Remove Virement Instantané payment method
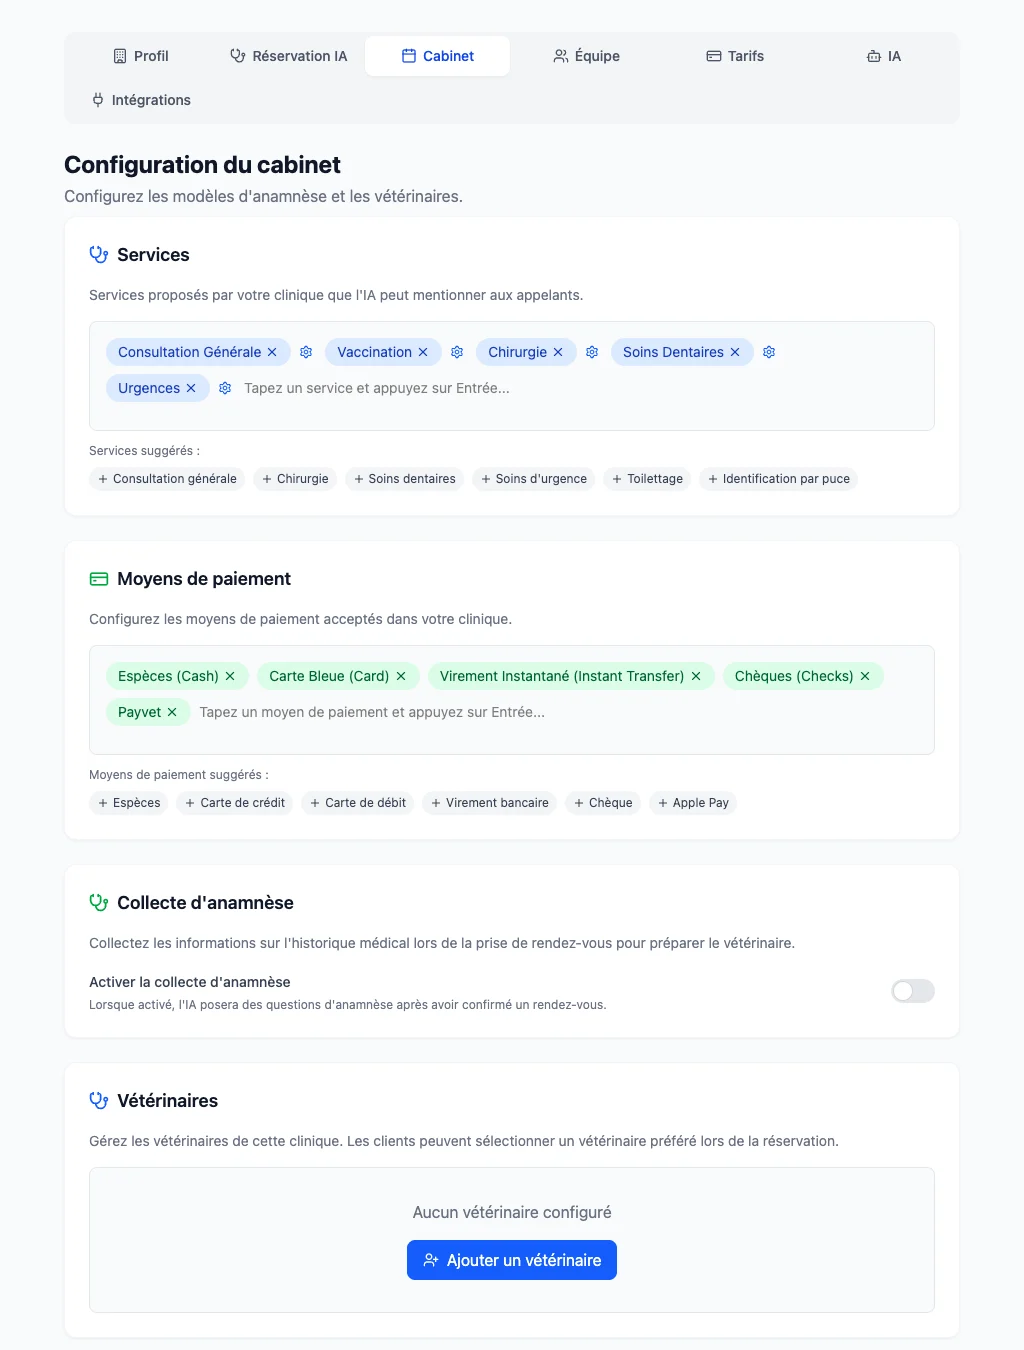This screenshot has height=1350, width=1024. click(696, 676)
